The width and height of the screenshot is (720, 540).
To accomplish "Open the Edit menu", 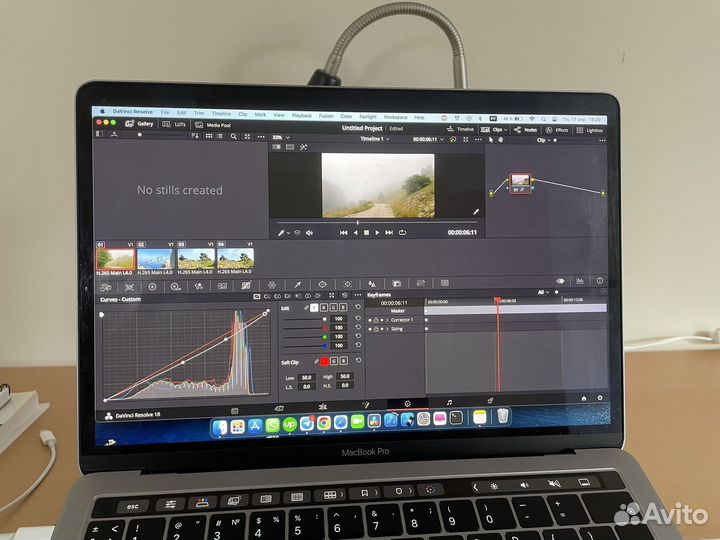I will pos(182,112).
